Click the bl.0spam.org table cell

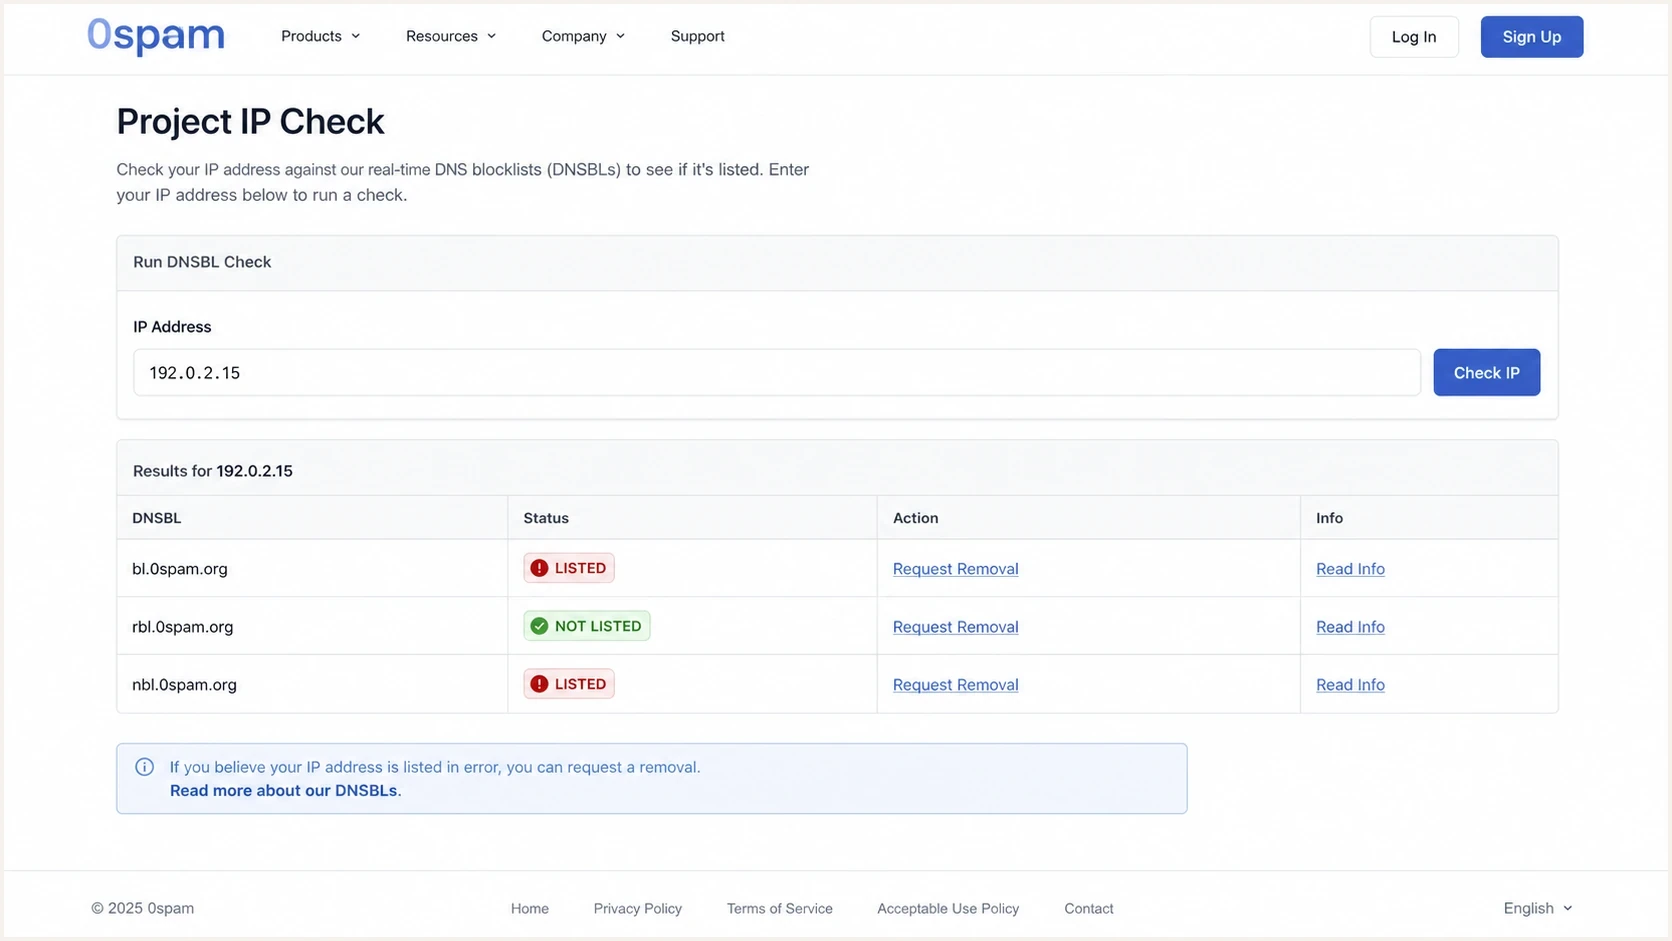click(x=312, y=568)
